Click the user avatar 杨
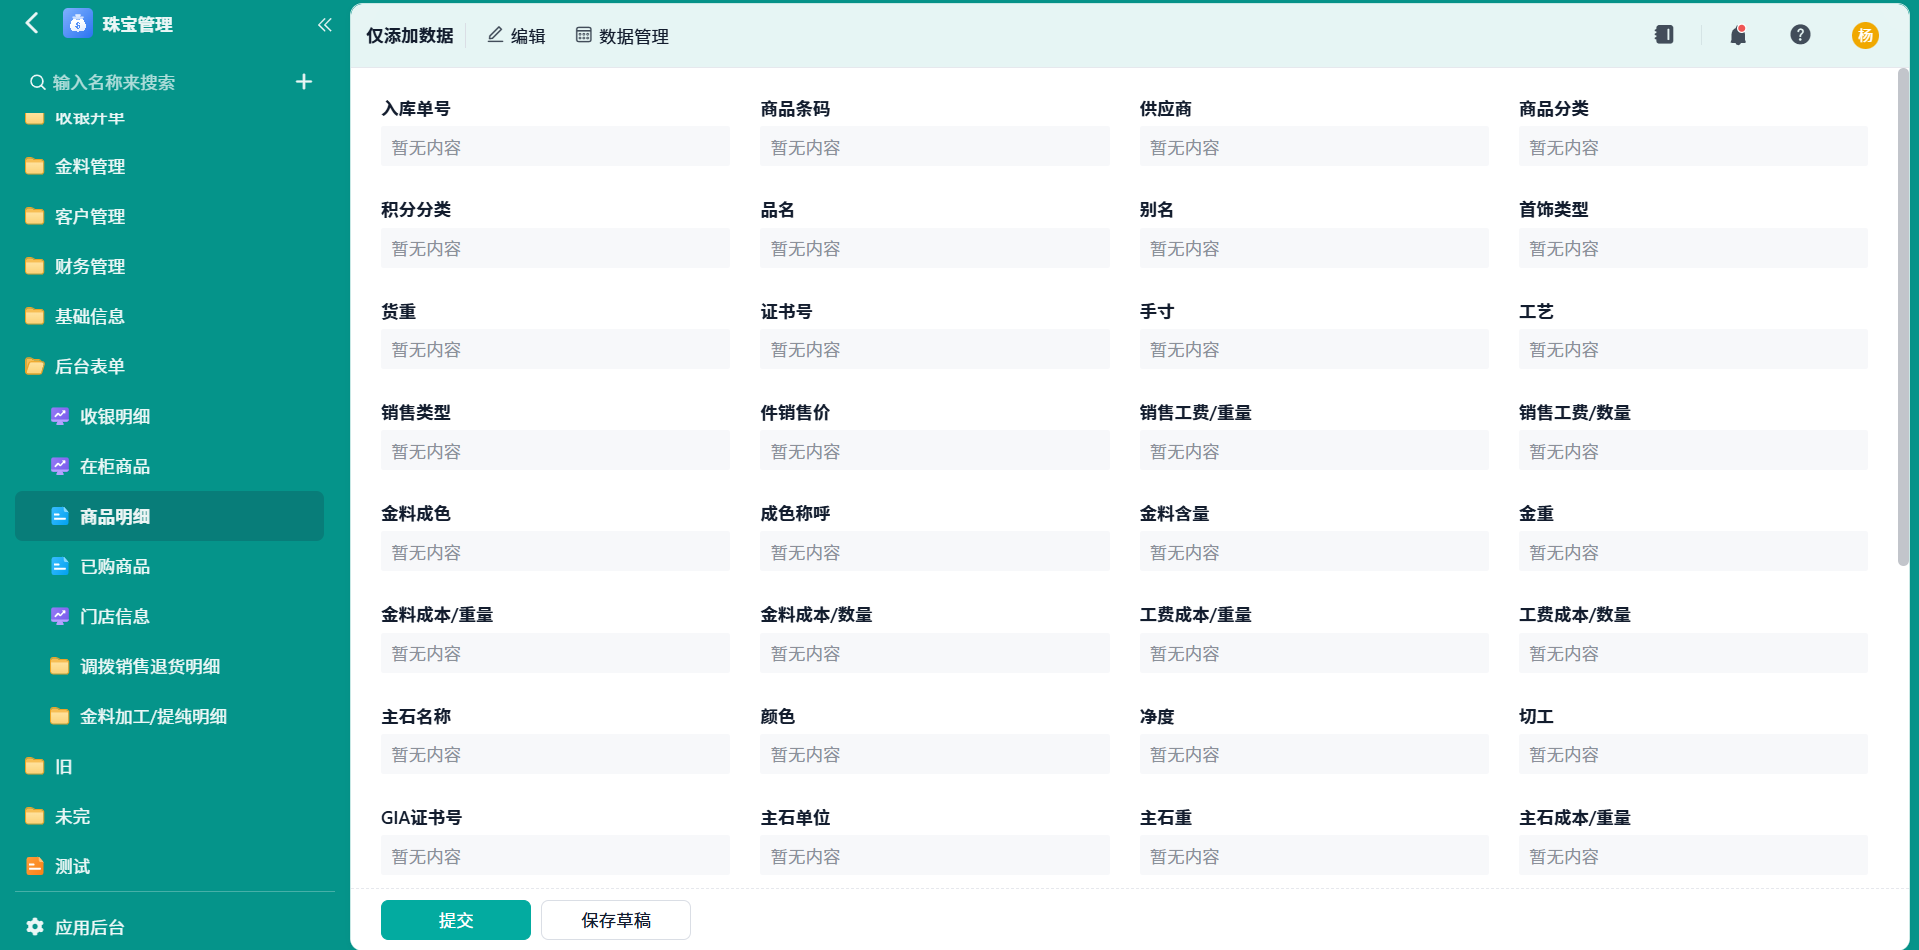 (x=1865, y=35)
